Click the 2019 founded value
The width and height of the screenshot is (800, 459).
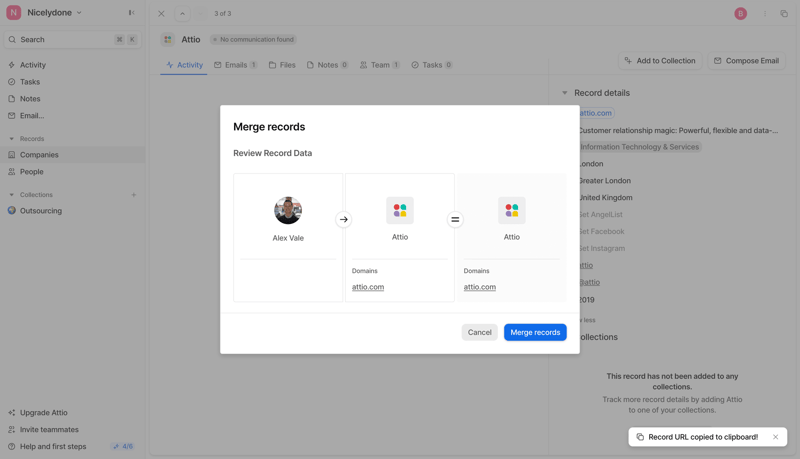tap(587, 300)
